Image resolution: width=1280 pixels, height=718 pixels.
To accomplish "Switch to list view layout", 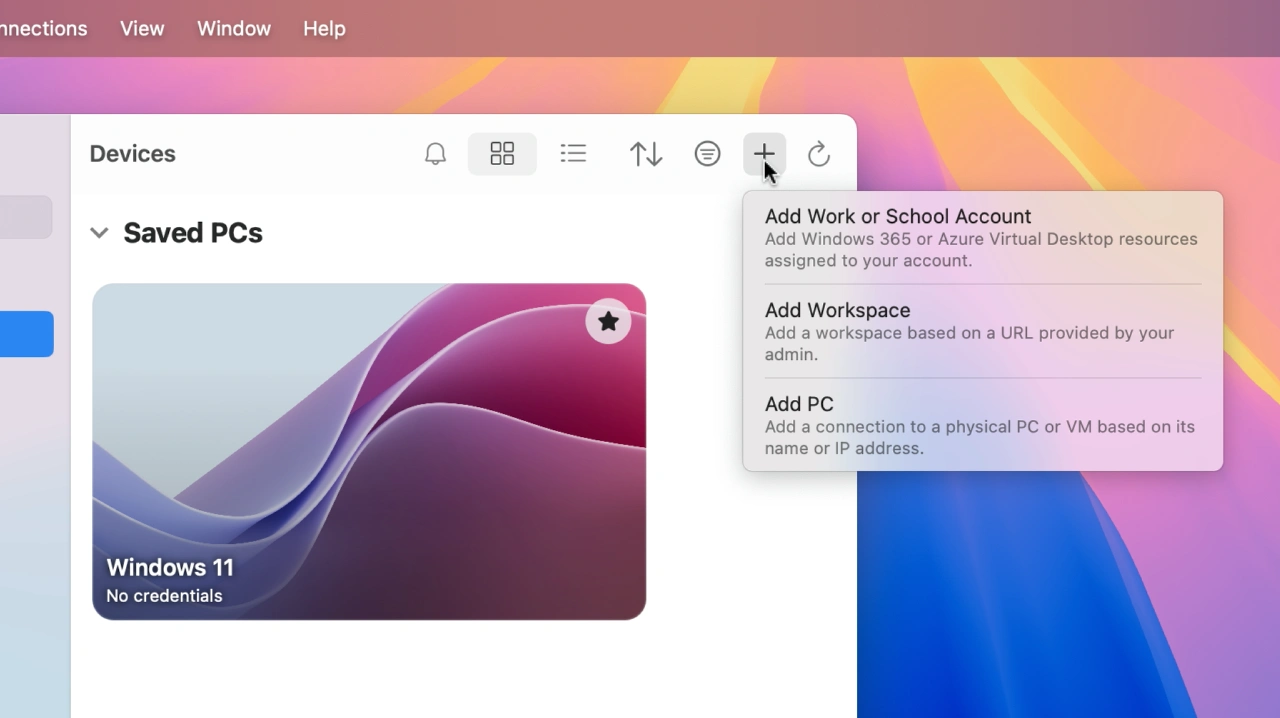I will tap(573, 154).
